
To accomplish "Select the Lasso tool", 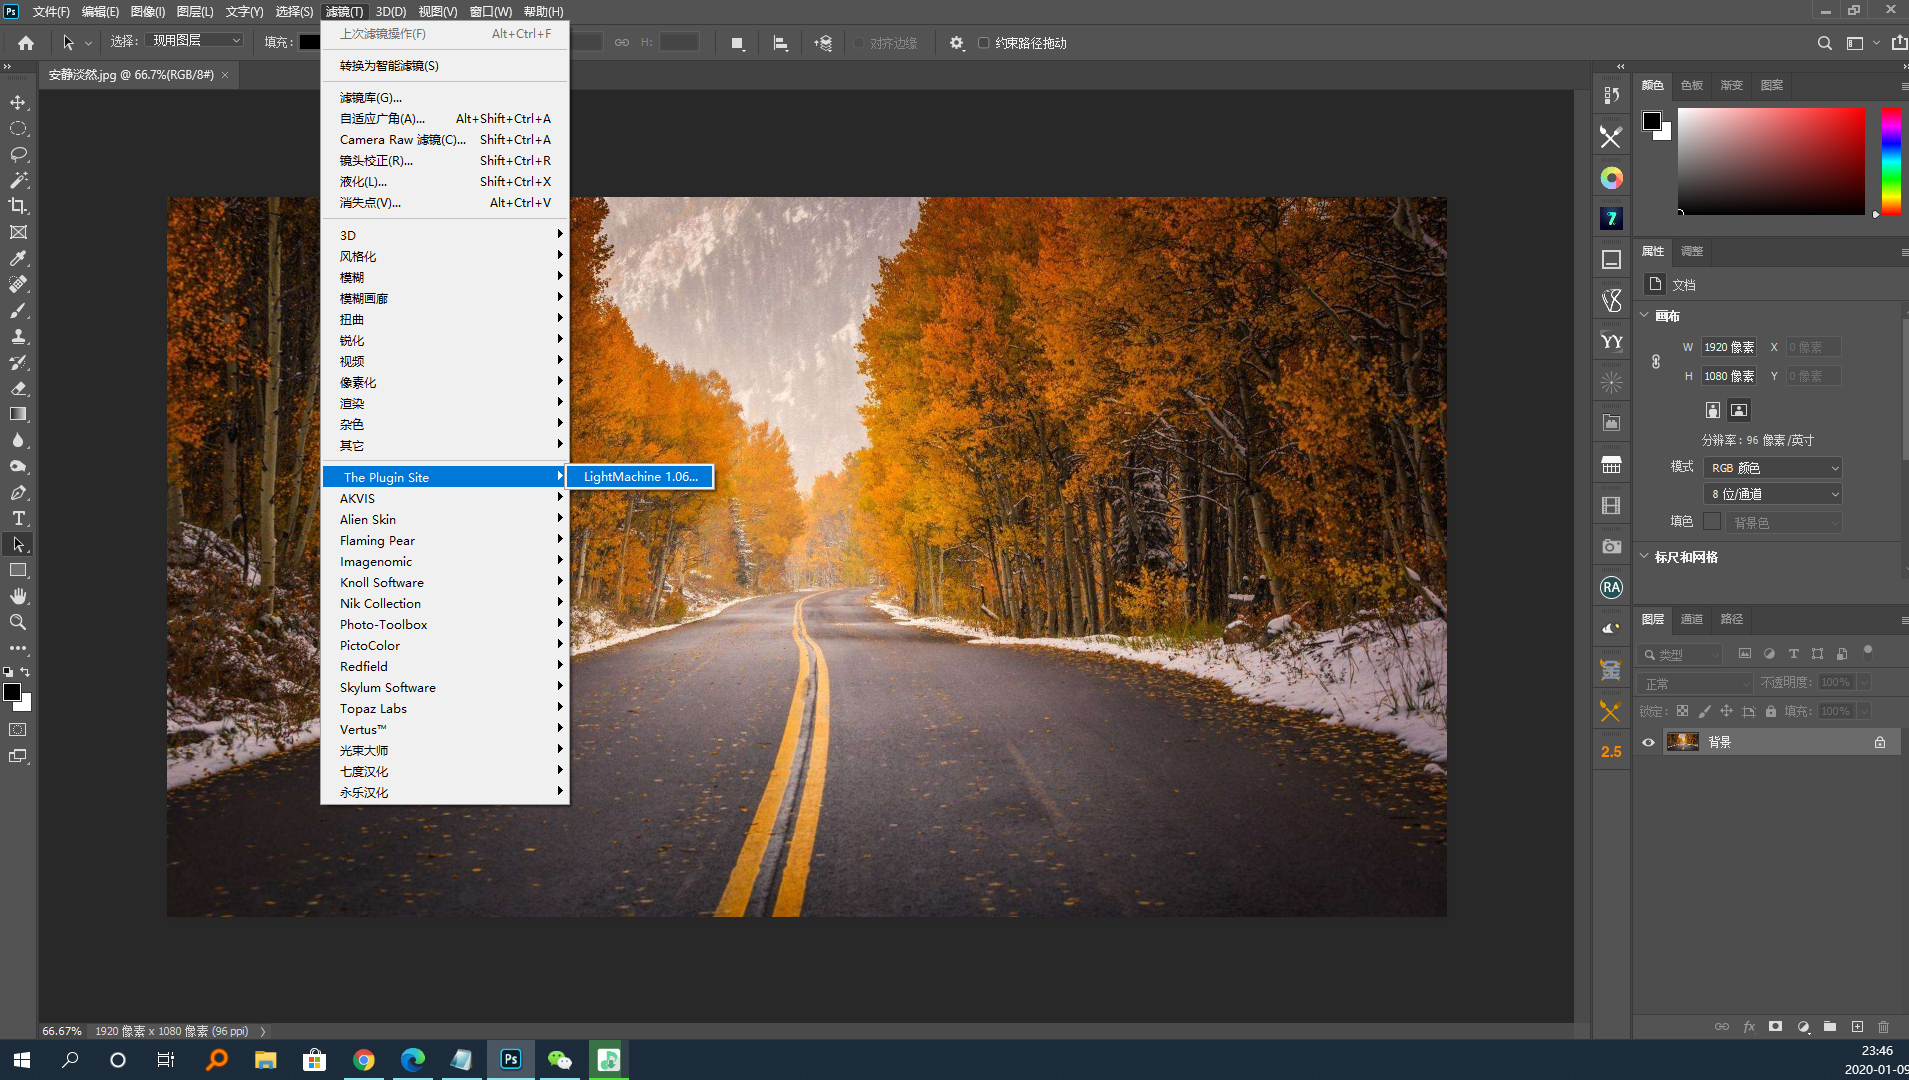I will coord(18,154).
